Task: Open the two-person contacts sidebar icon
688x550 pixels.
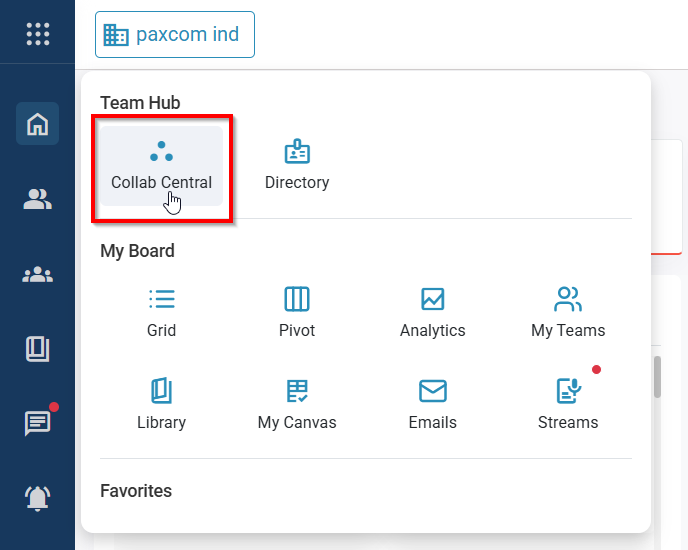Action: pyautogui.click(x=37, y=199)
